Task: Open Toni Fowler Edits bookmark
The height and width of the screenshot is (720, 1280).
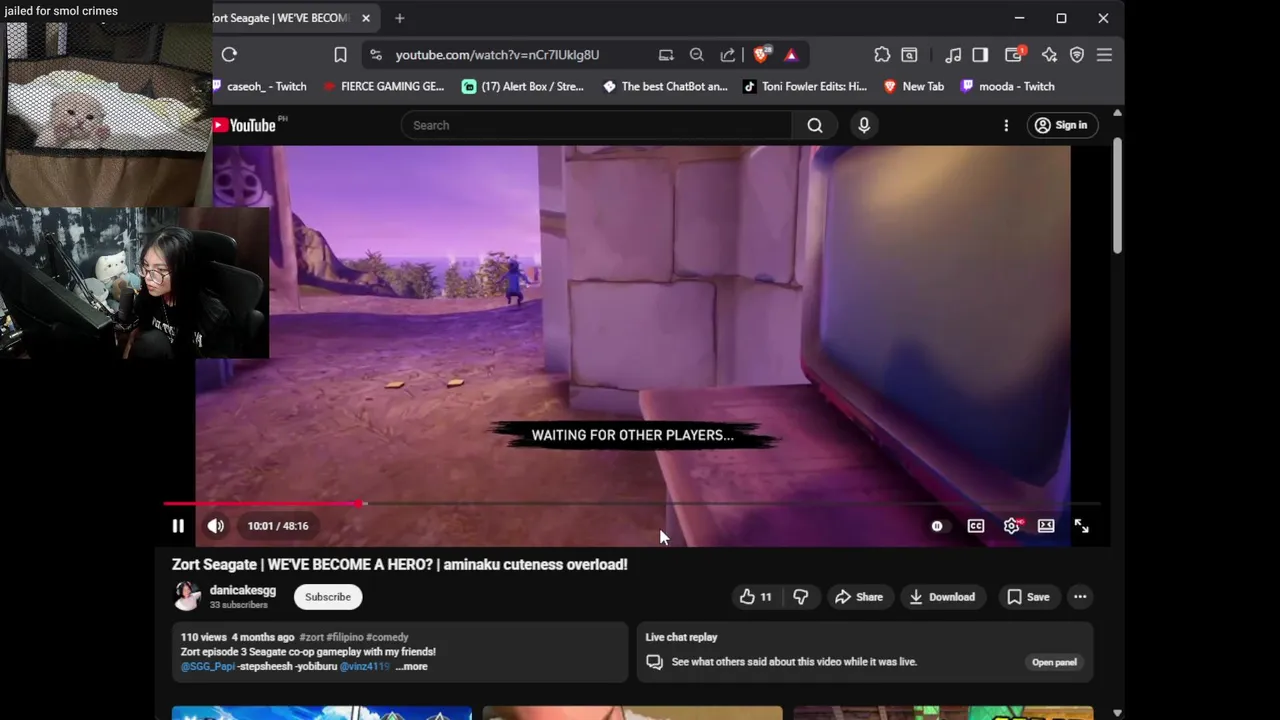Action: pyautogui.click(x=805, y=86)
